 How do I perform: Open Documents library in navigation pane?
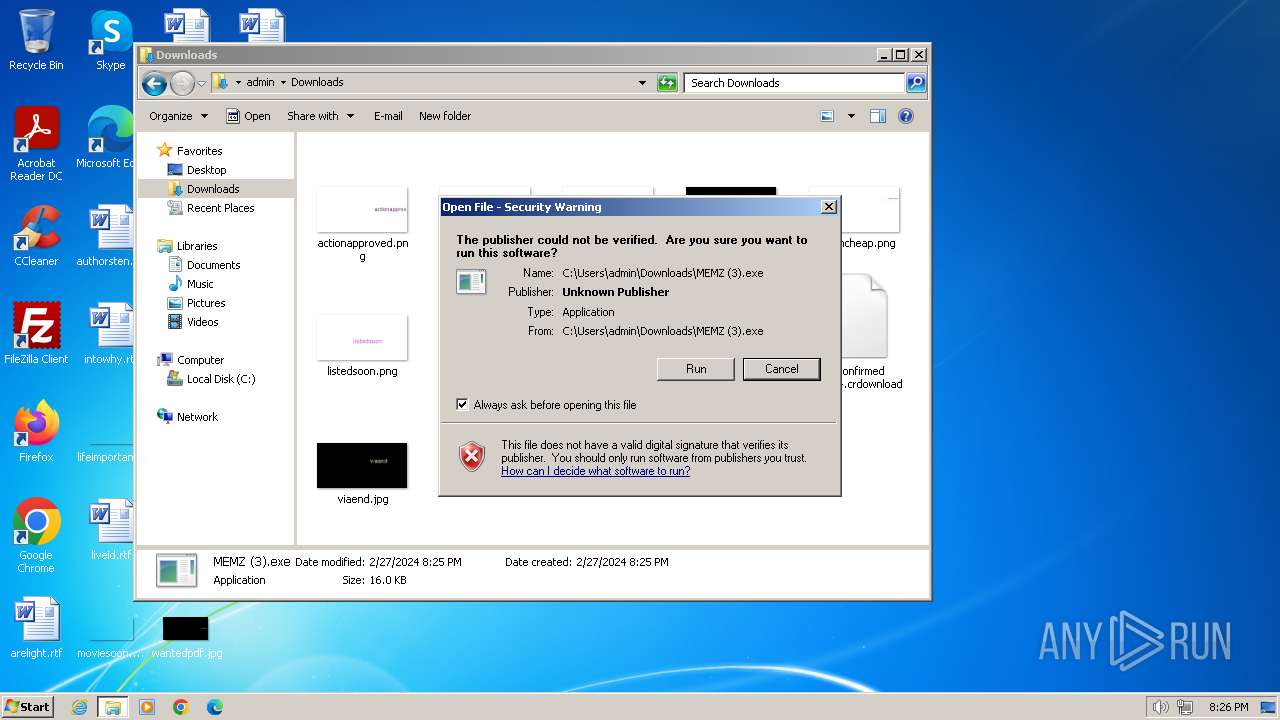click(x=213, y=265)
